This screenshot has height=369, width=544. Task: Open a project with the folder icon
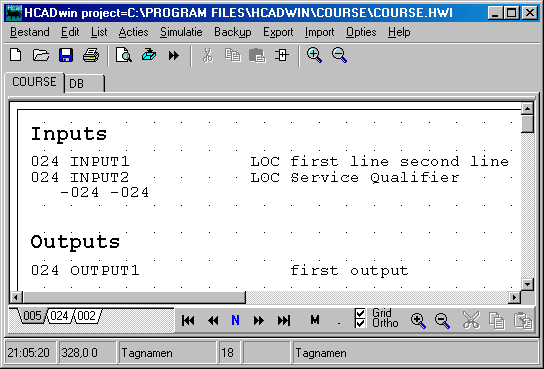(x=41, y=55)
